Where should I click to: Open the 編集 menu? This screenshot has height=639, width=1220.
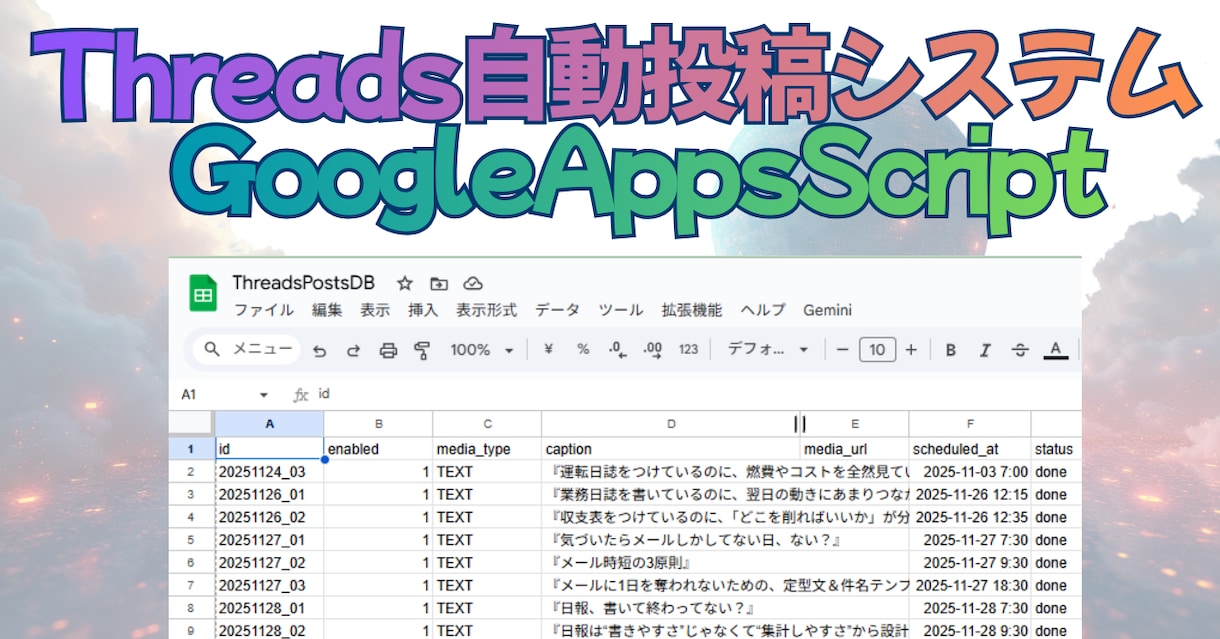pyautogui.click(x=327, y=310)
